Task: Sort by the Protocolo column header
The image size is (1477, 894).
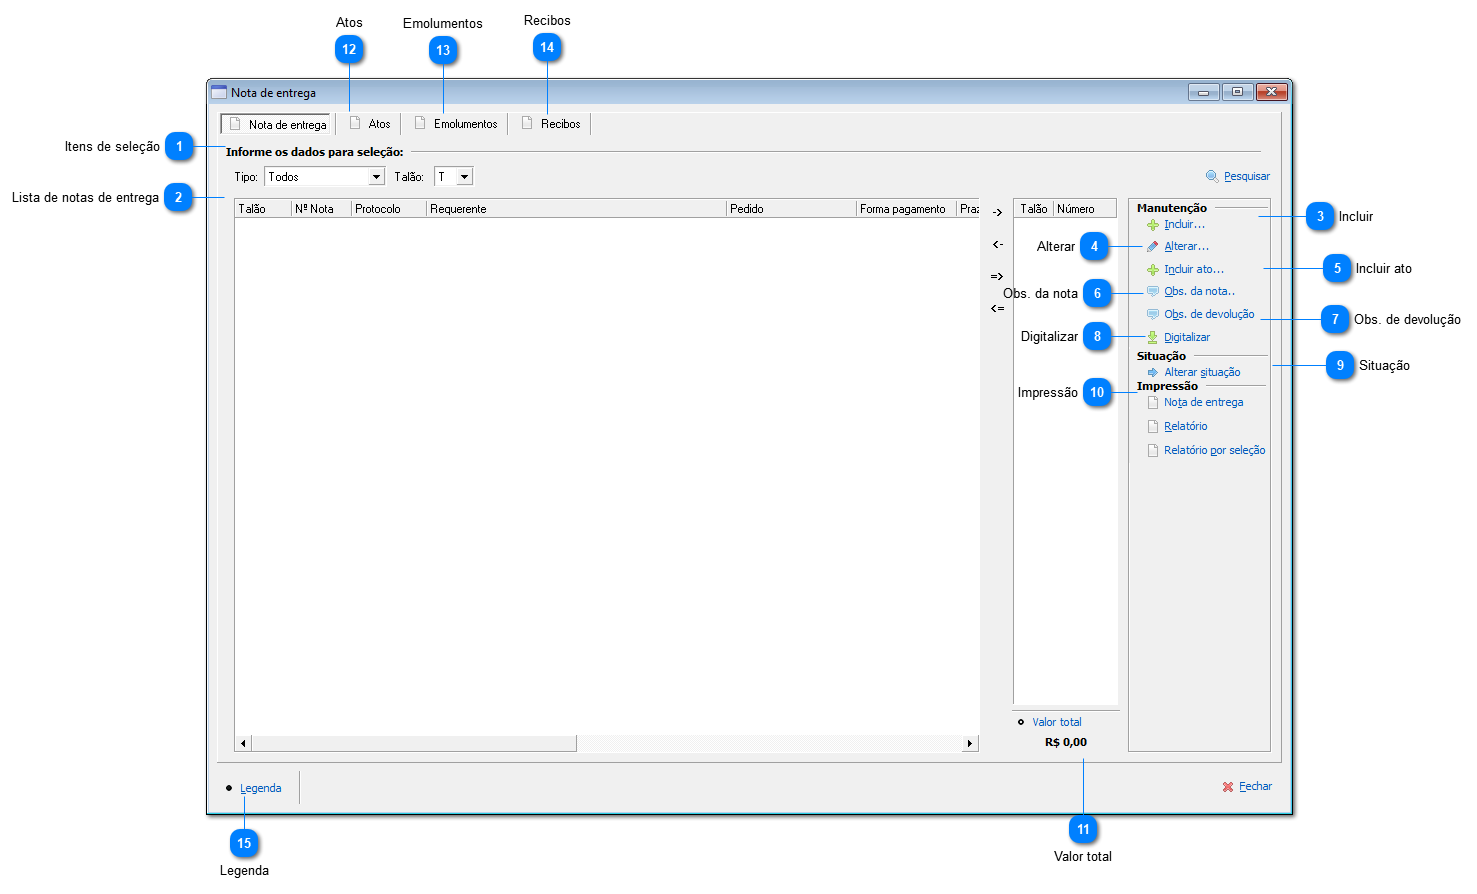Action: 389,208
